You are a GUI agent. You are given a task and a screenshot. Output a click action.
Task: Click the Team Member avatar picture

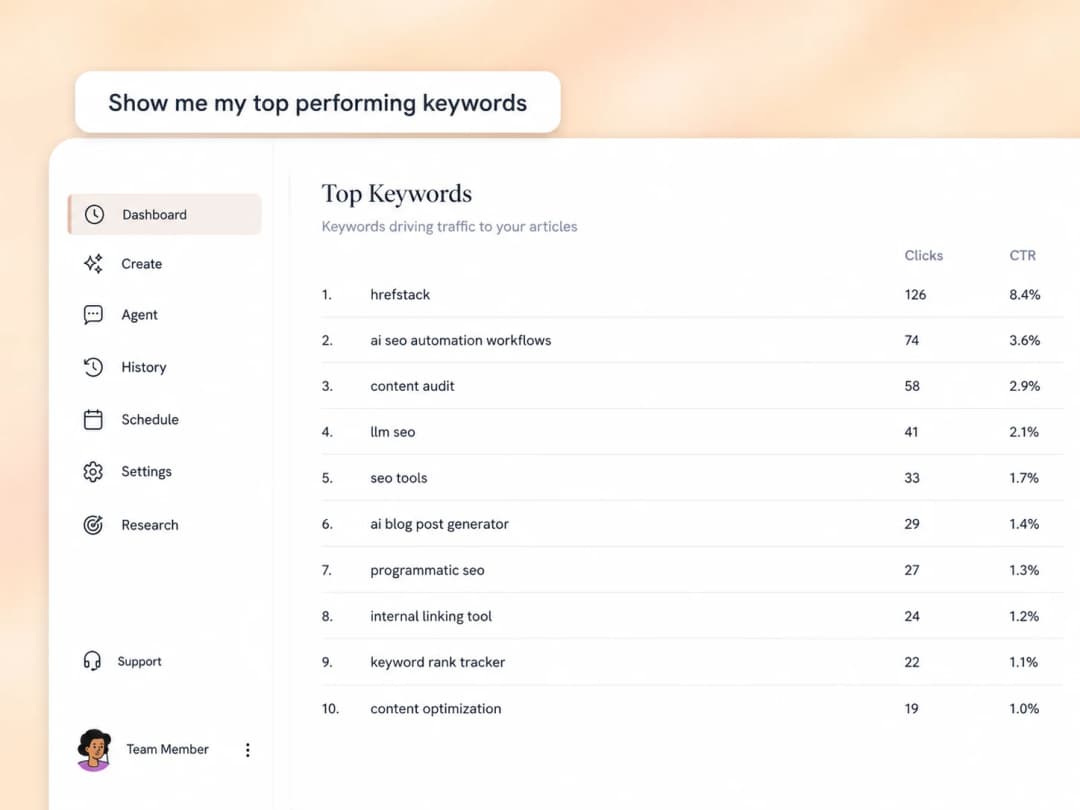click(94, 750)
